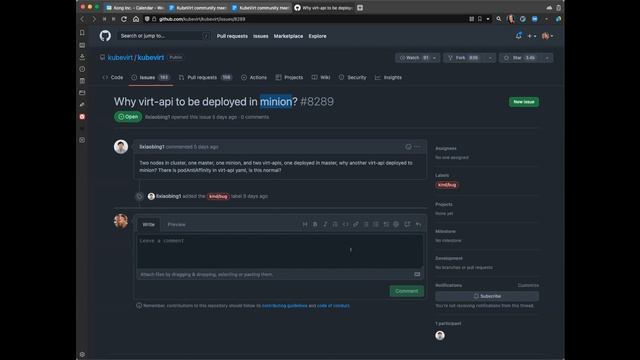Viewport: 640px width, 360px height.
Task: Click the green New issue button
Action: click(524, 102)
